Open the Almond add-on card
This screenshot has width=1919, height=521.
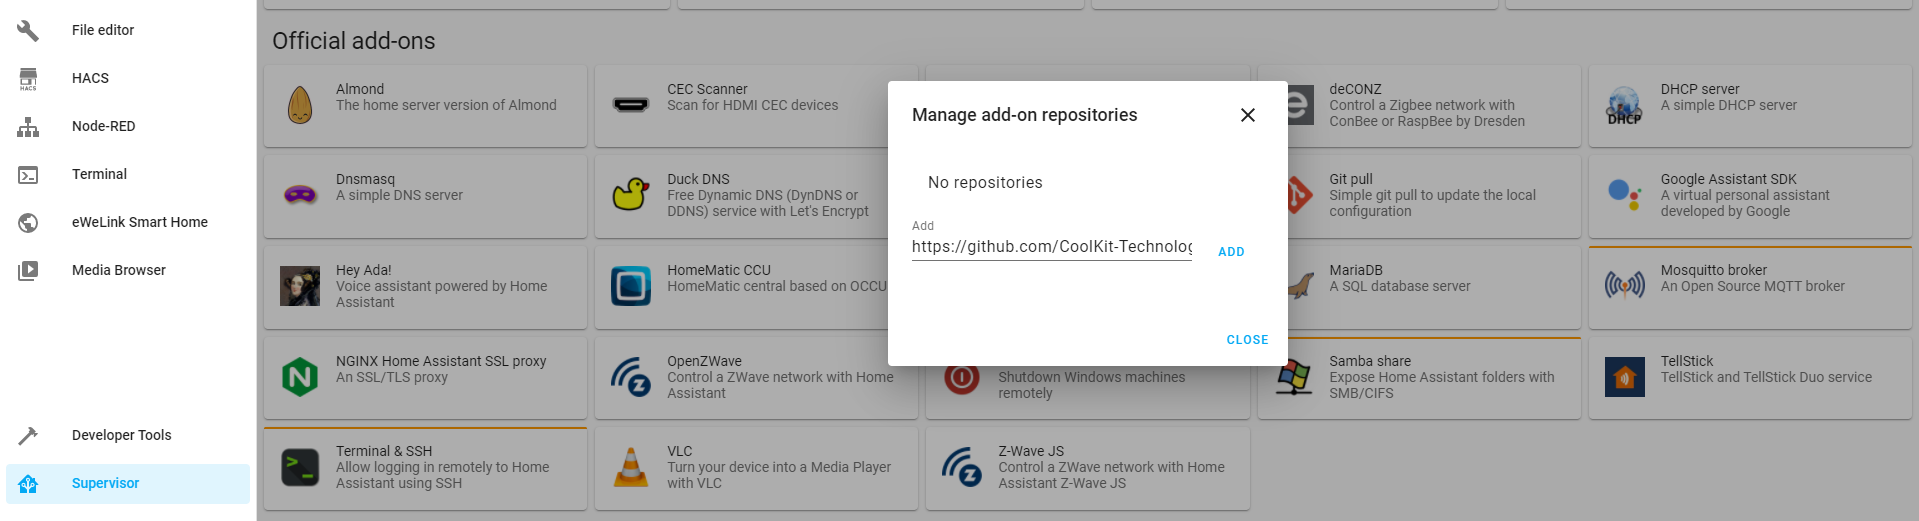click(425, 106)
